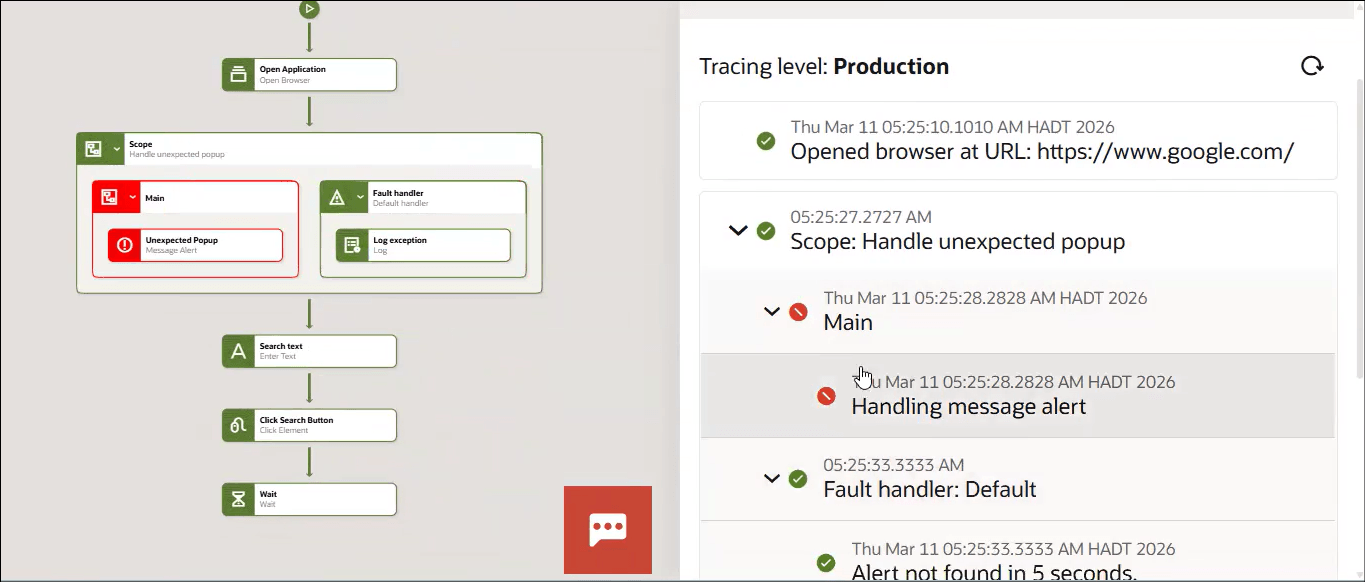Viewport: 1365px width, 582px height.
Task: Select the Open Application browser icon
Action: [238, 74]
